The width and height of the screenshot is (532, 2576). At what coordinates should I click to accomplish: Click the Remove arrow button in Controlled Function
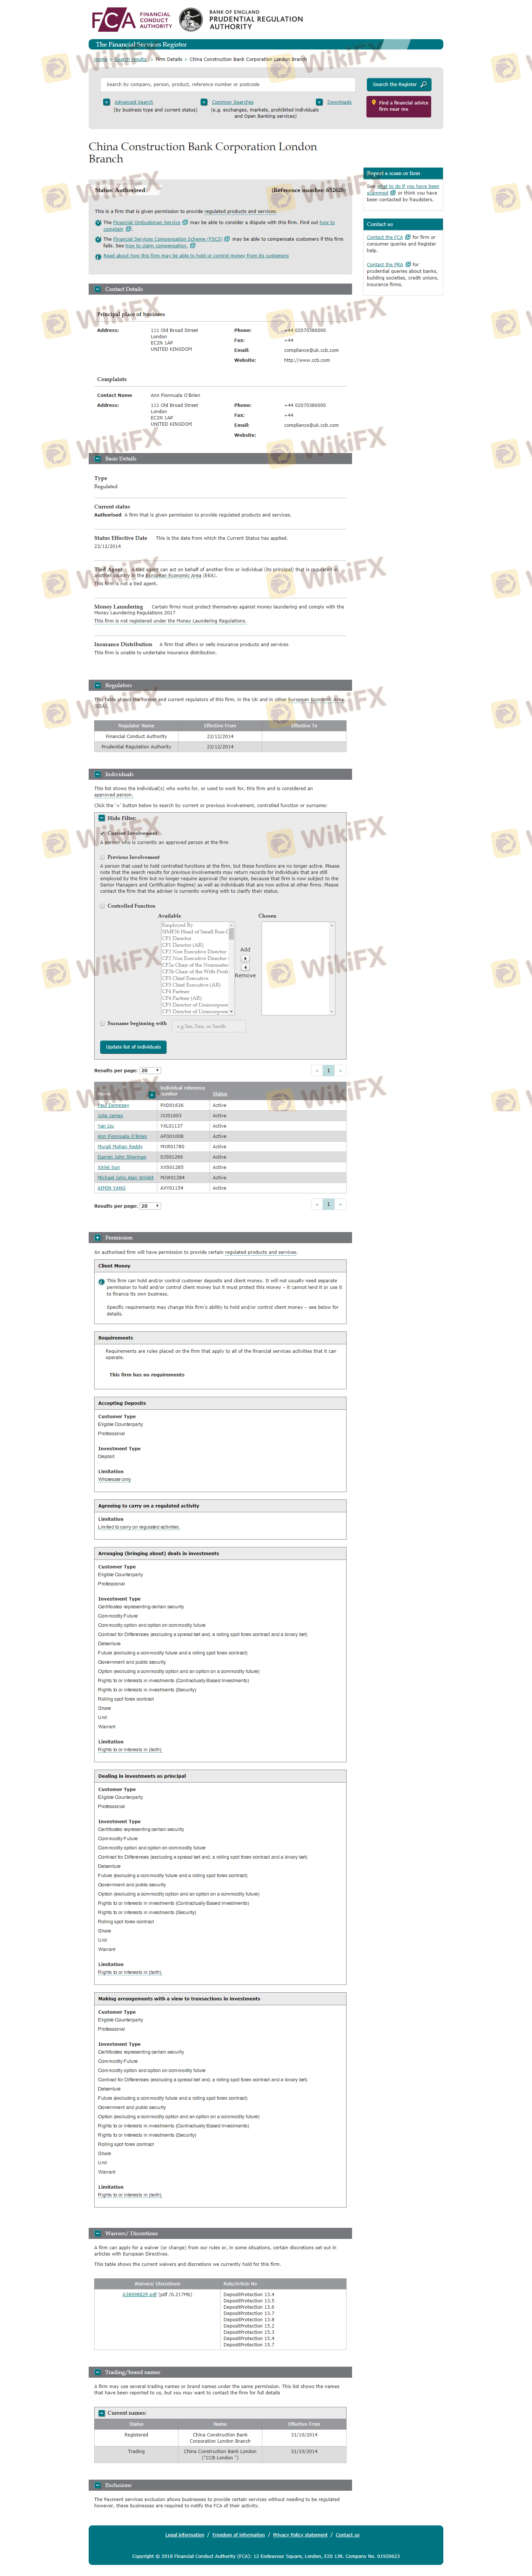coord(245,967)
